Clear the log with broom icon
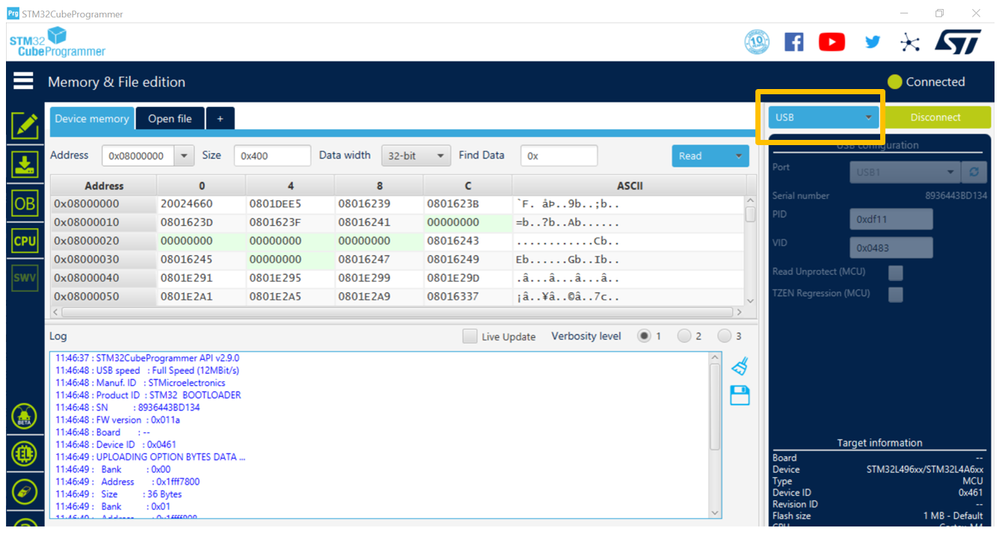Viewport: 999px width, 534px height. tap(740, 366)
